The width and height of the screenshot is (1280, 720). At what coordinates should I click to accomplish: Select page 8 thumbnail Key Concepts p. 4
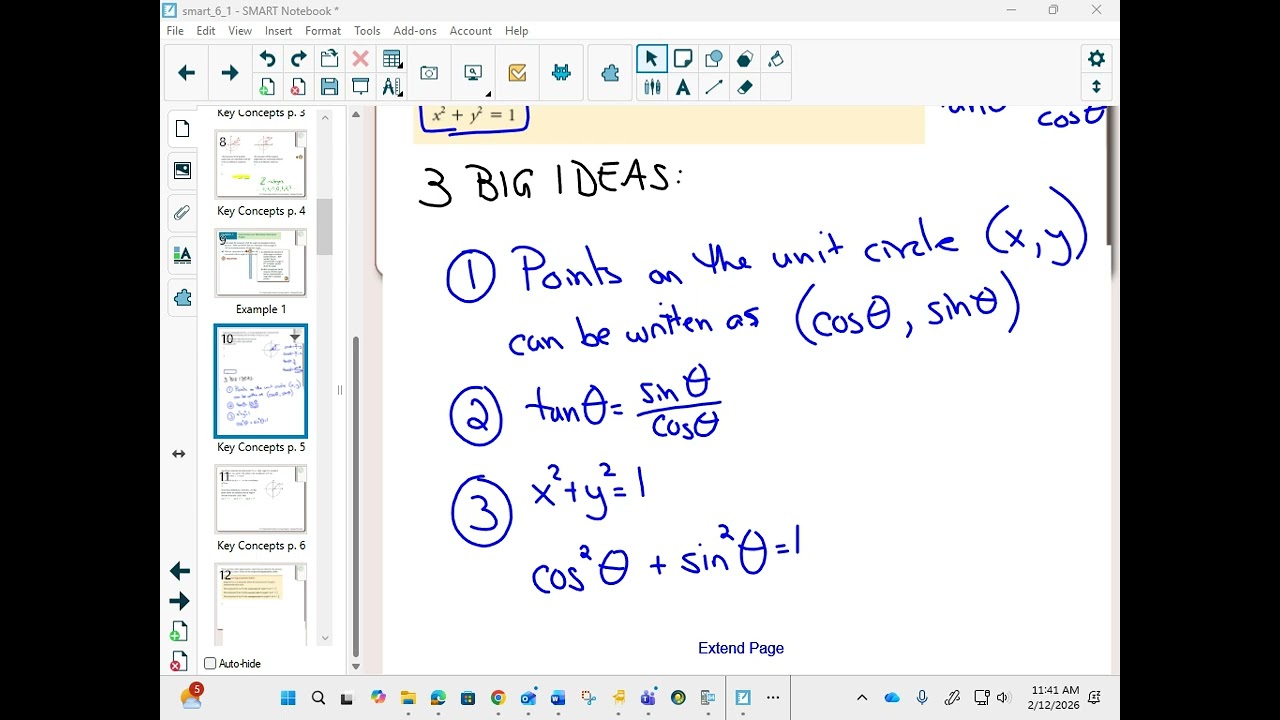click(x=261, y=165)
